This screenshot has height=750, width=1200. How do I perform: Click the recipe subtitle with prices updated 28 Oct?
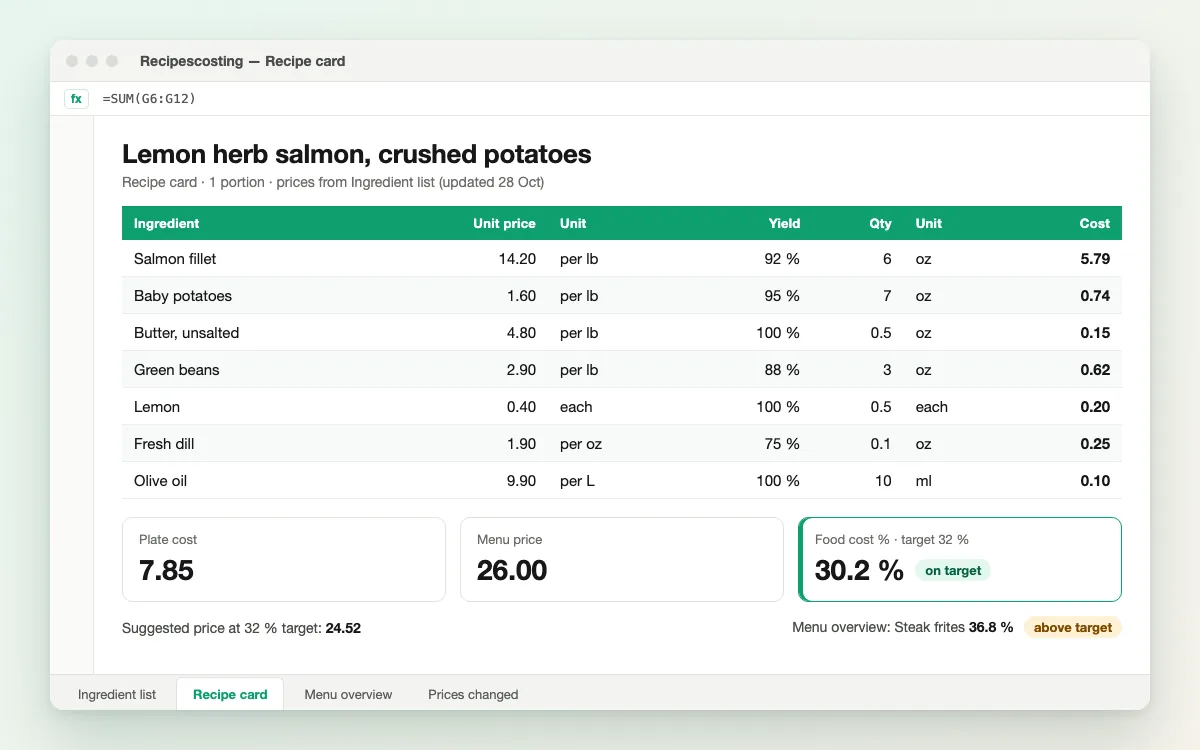pos(333,182)
